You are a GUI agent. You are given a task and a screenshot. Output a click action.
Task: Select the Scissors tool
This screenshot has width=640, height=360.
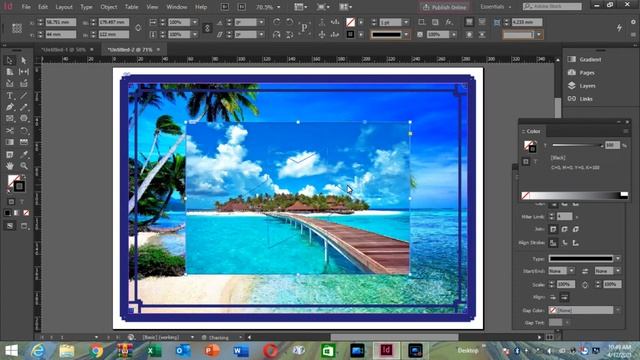click(10, 131)
